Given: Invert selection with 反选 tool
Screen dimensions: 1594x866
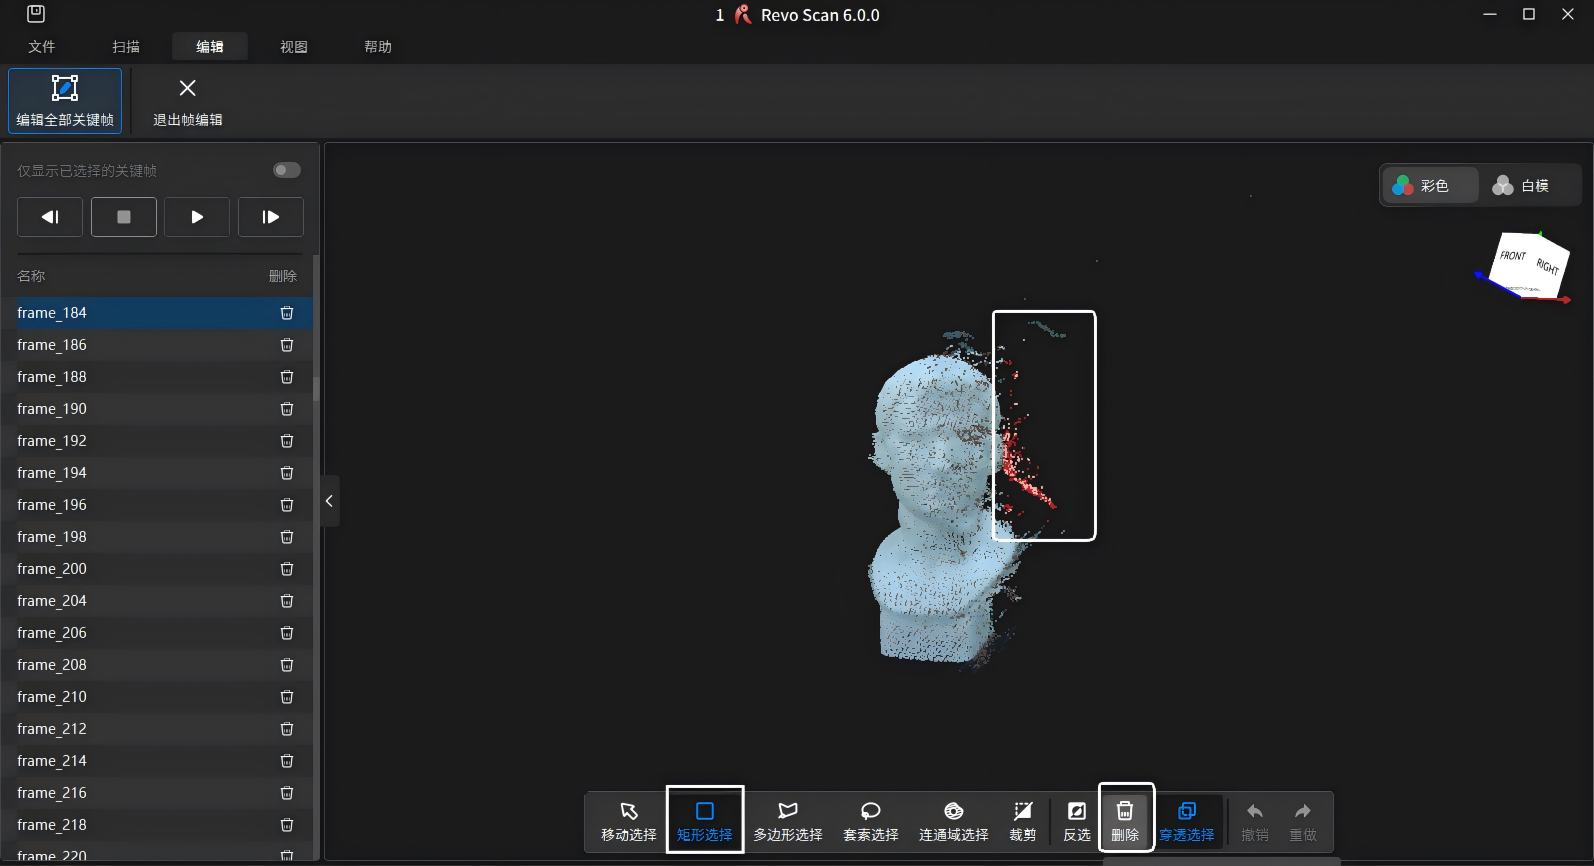Looking at the screenshot, I should click(x=1076, y=821).
